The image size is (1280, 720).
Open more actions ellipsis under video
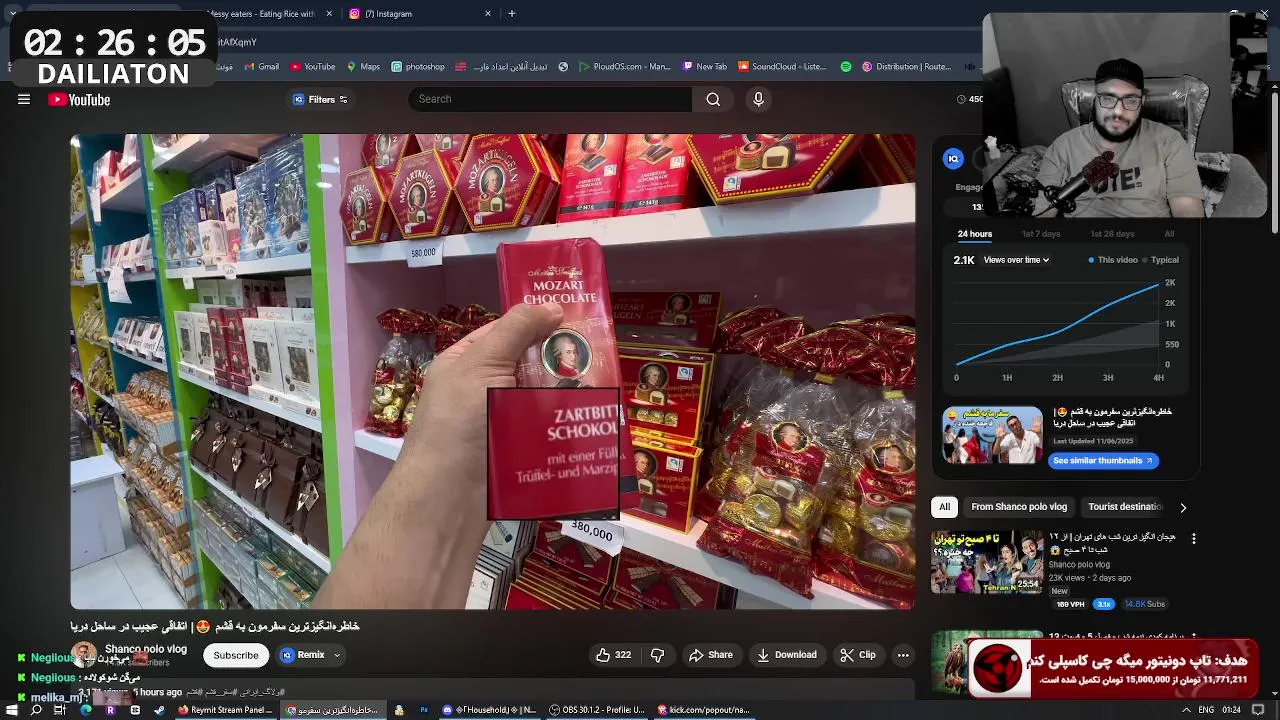pyautogui.click(x=903, y=655)
